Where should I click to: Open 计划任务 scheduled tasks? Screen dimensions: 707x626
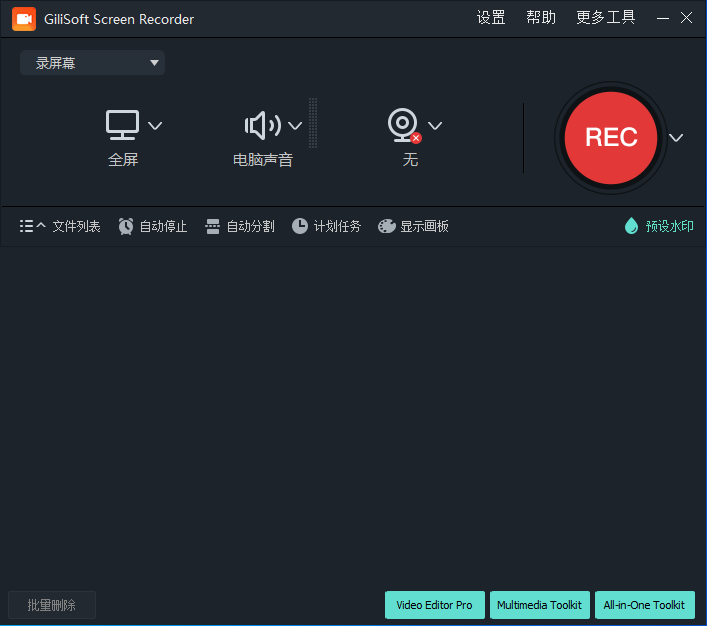[x=337, y=226]
